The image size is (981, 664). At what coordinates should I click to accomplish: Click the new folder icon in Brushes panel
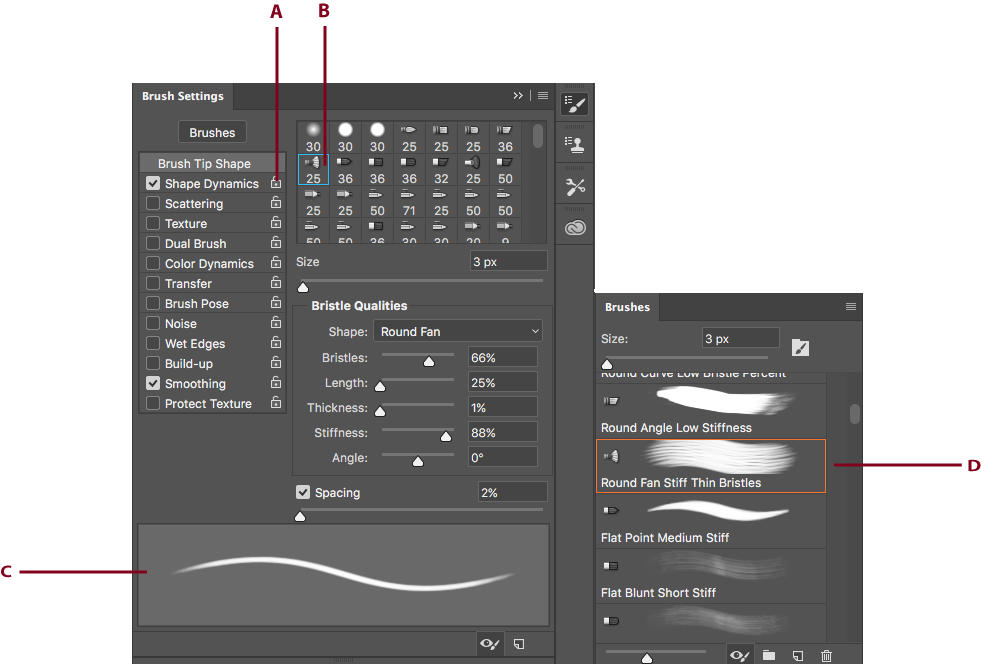pyautogui.click(x=768, y=655)
